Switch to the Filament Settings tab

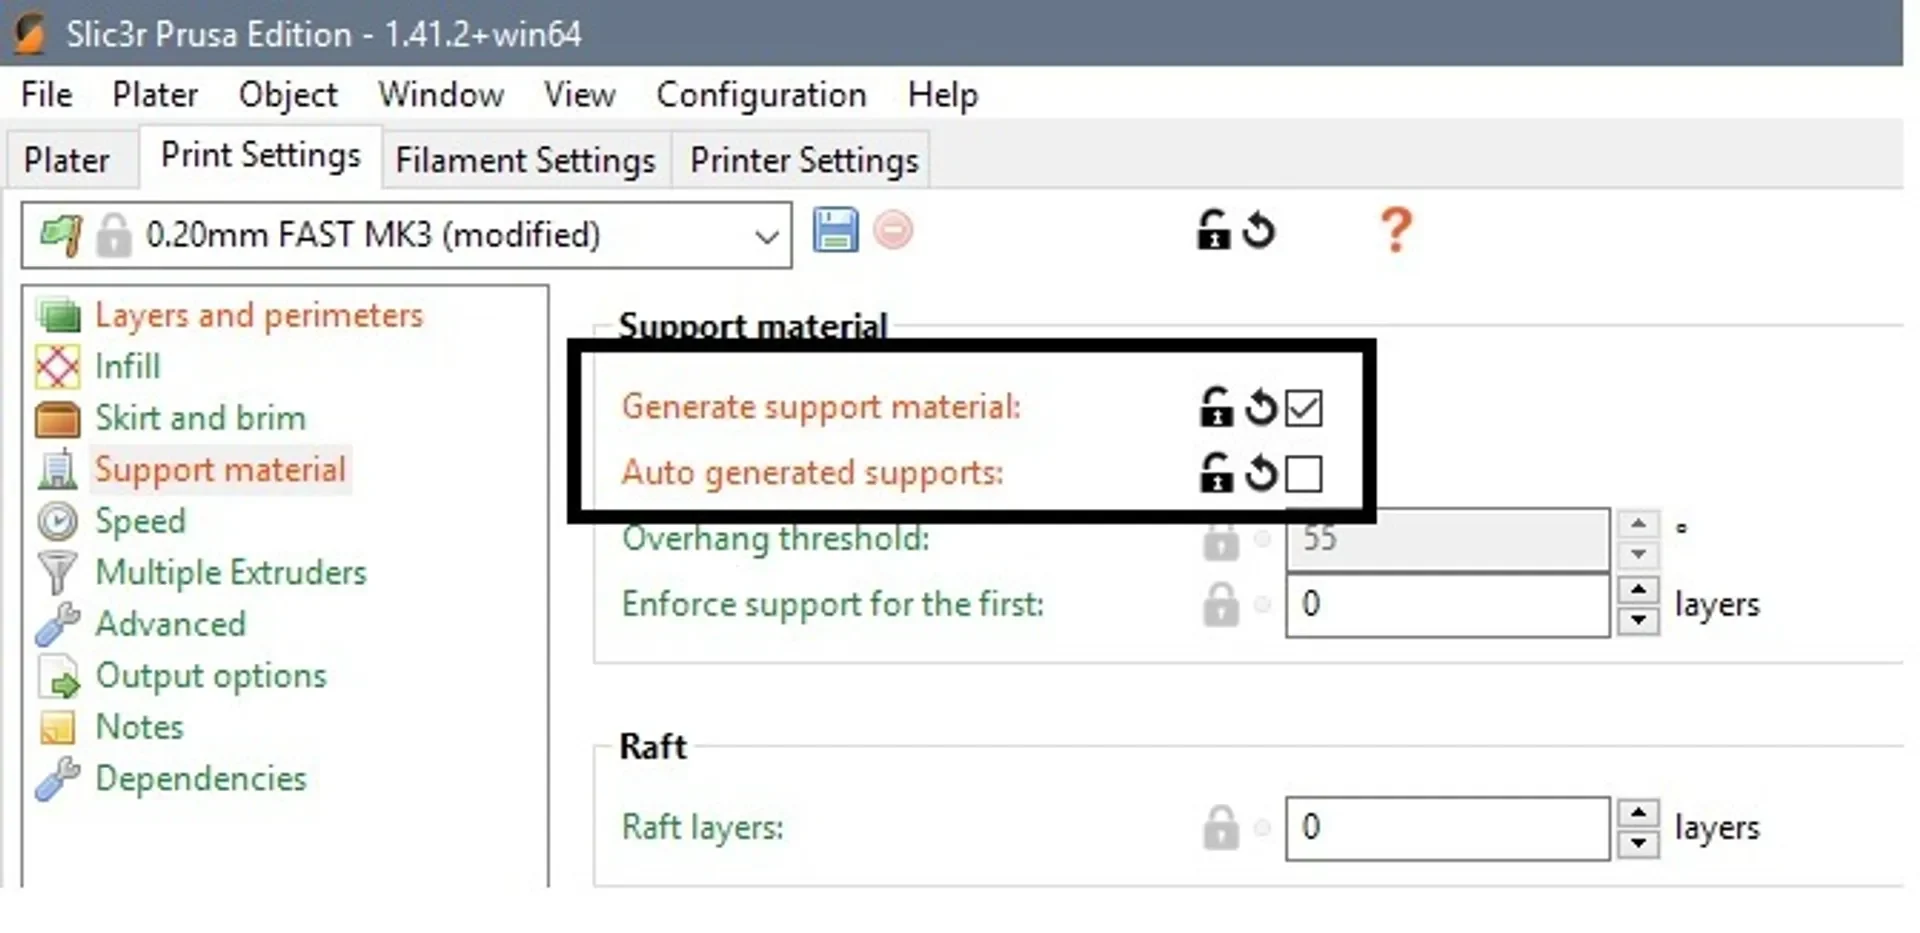525,160
